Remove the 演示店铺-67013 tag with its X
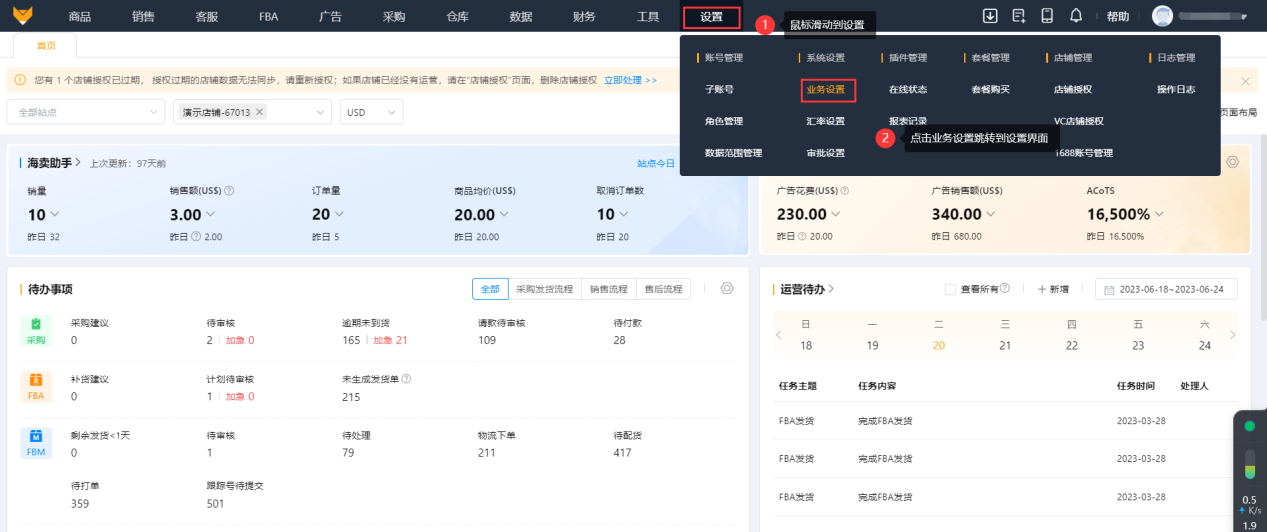 point(260,112)
